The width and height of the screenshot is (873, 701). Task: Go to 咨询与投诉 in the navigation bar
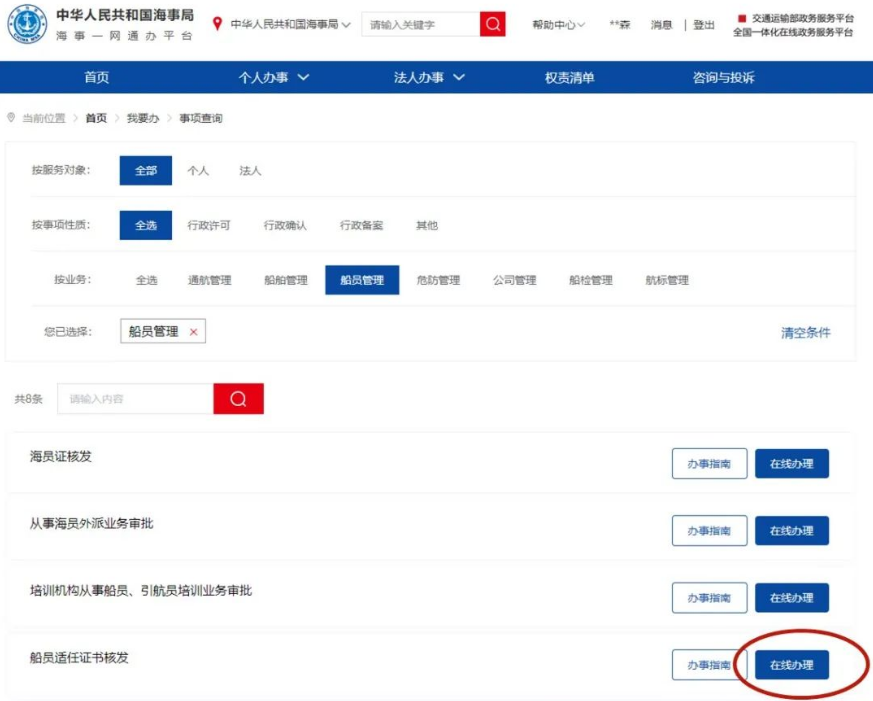pos(723,78)
